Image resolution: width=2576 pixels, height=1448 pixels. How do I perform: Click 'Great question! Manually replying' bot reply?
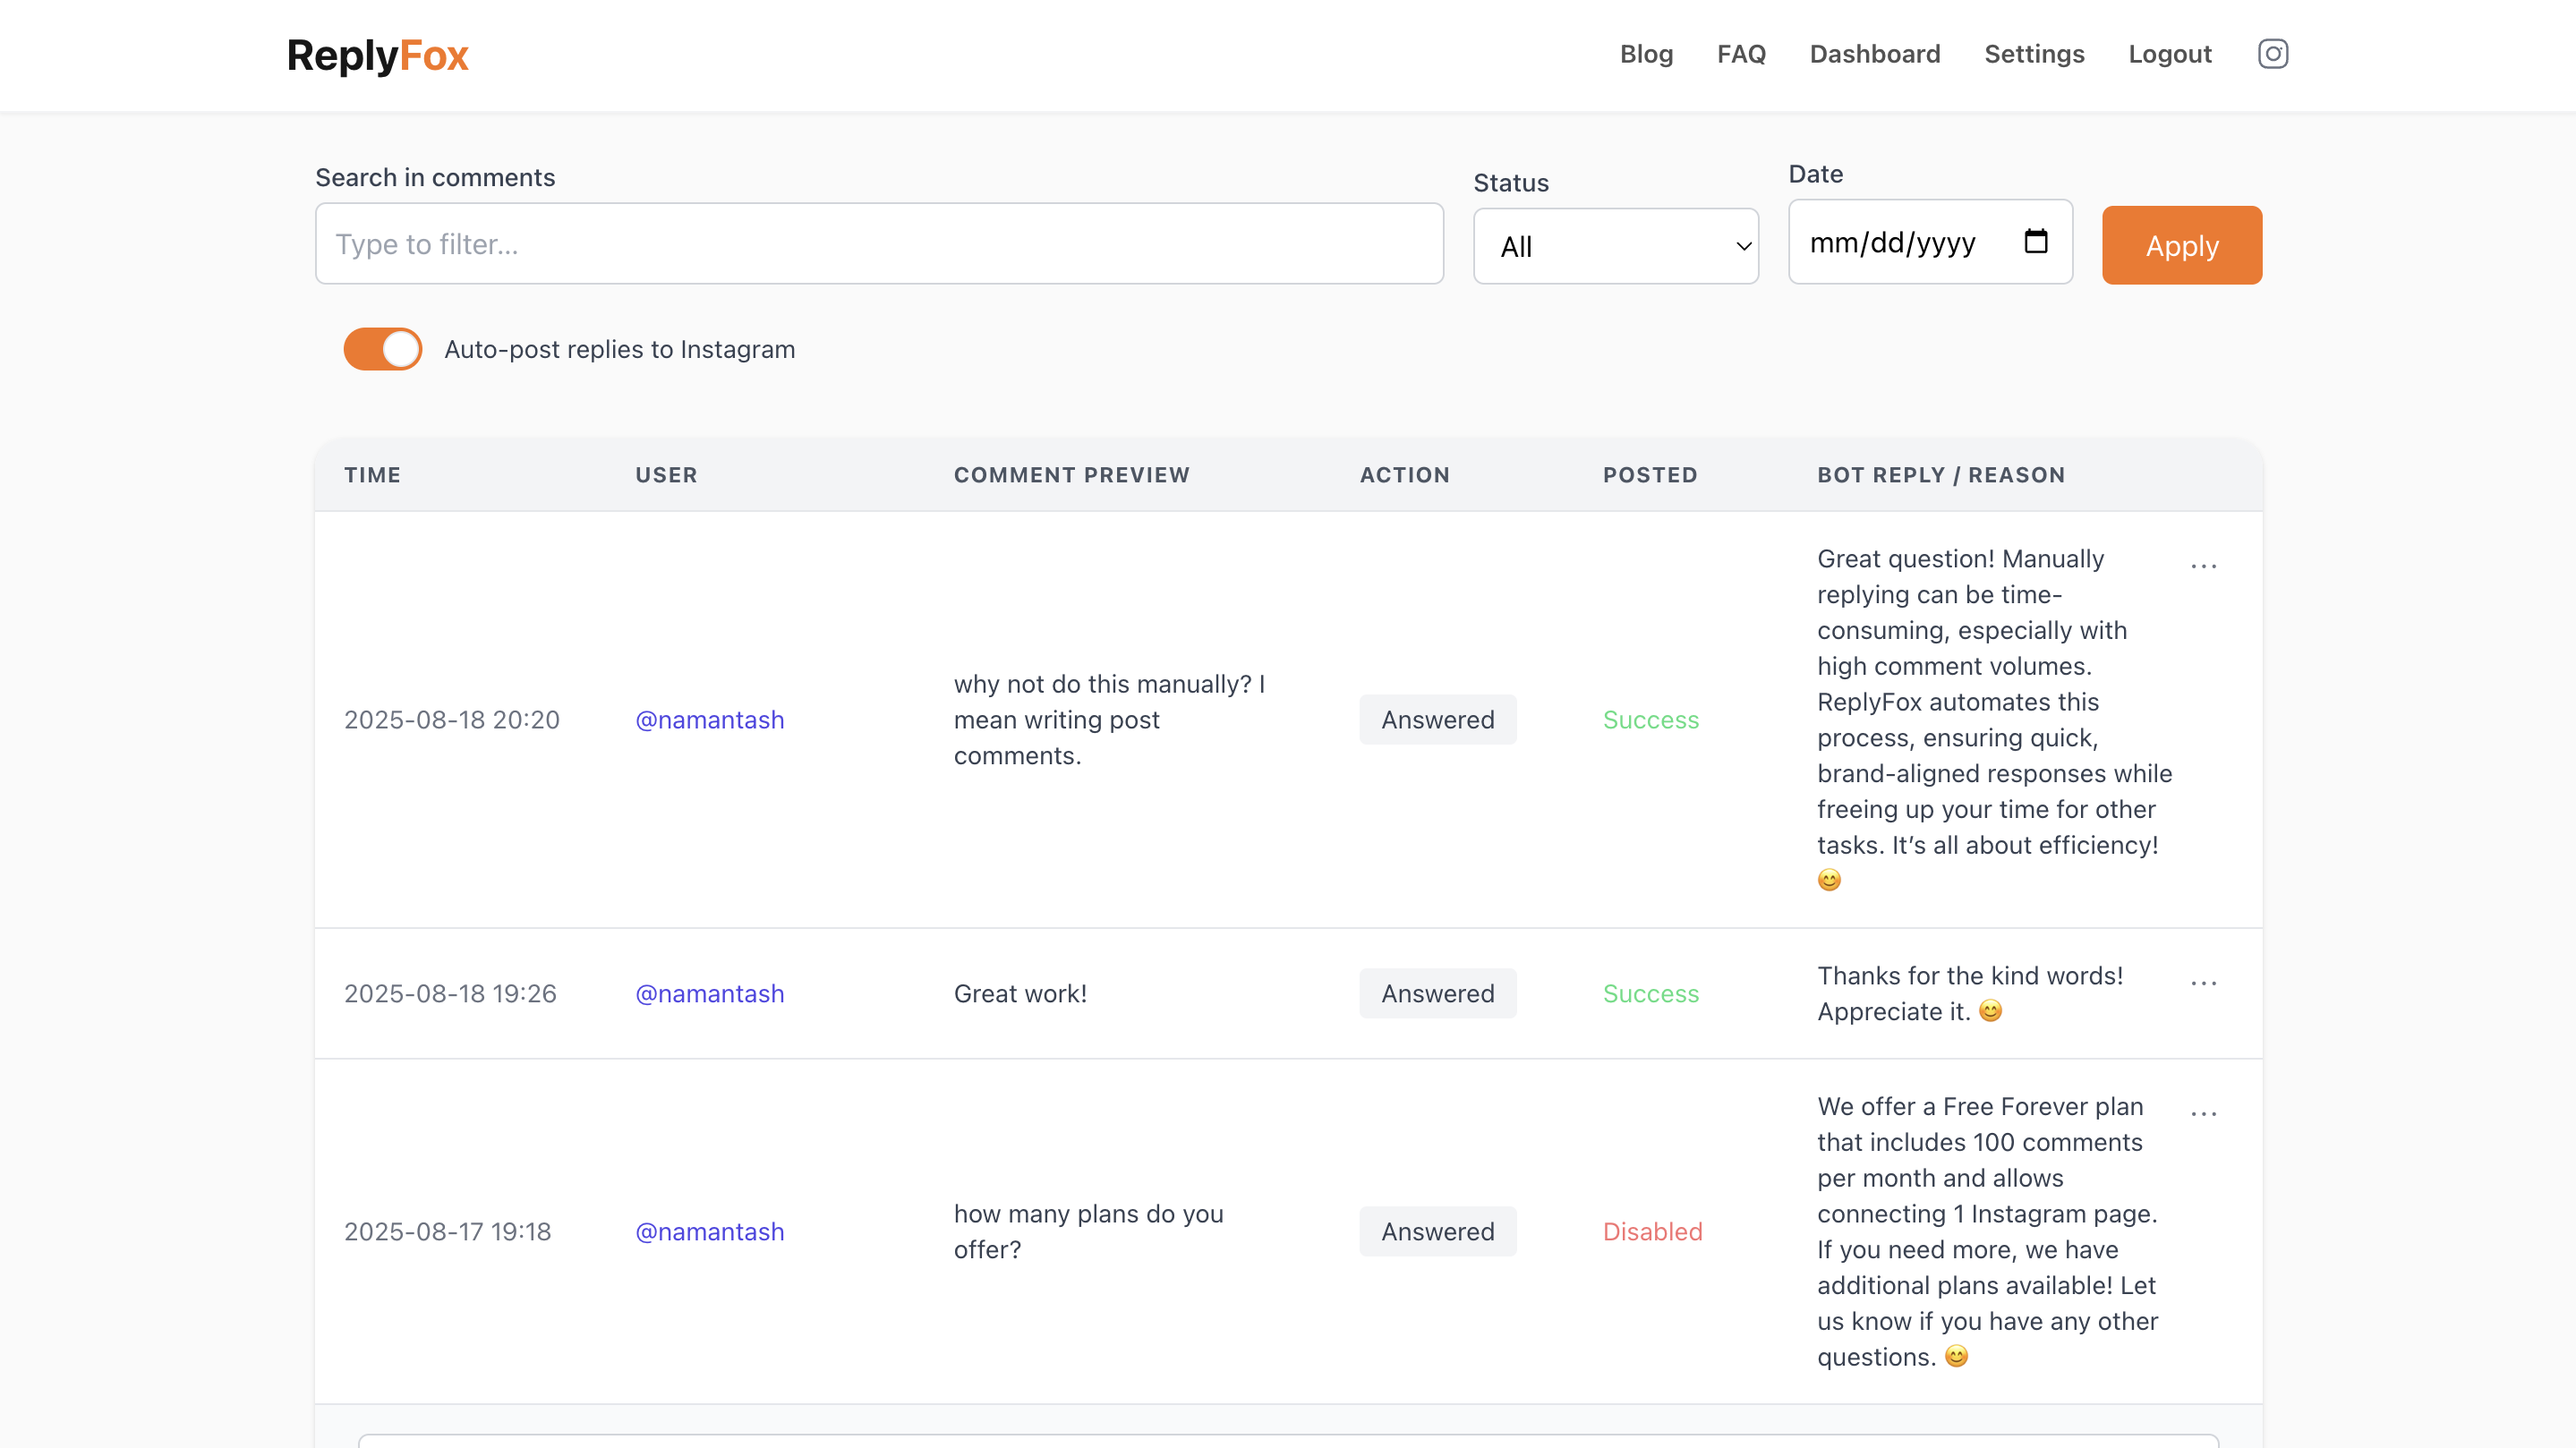tap(1994, 720)
